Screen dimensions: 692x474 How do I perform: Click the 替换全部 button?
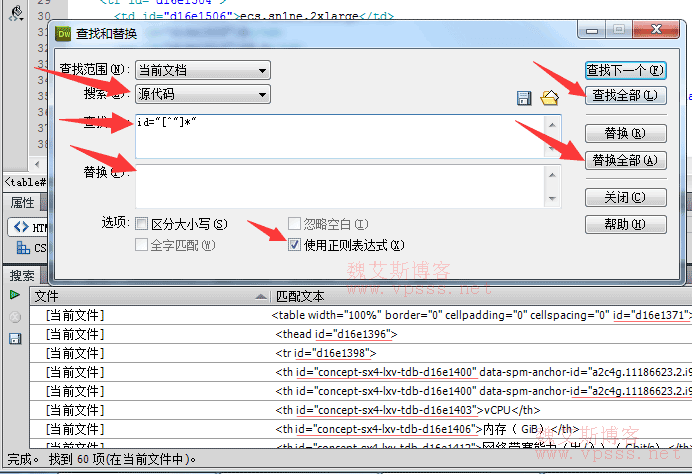pyautogui.click(x=625, y=160)
